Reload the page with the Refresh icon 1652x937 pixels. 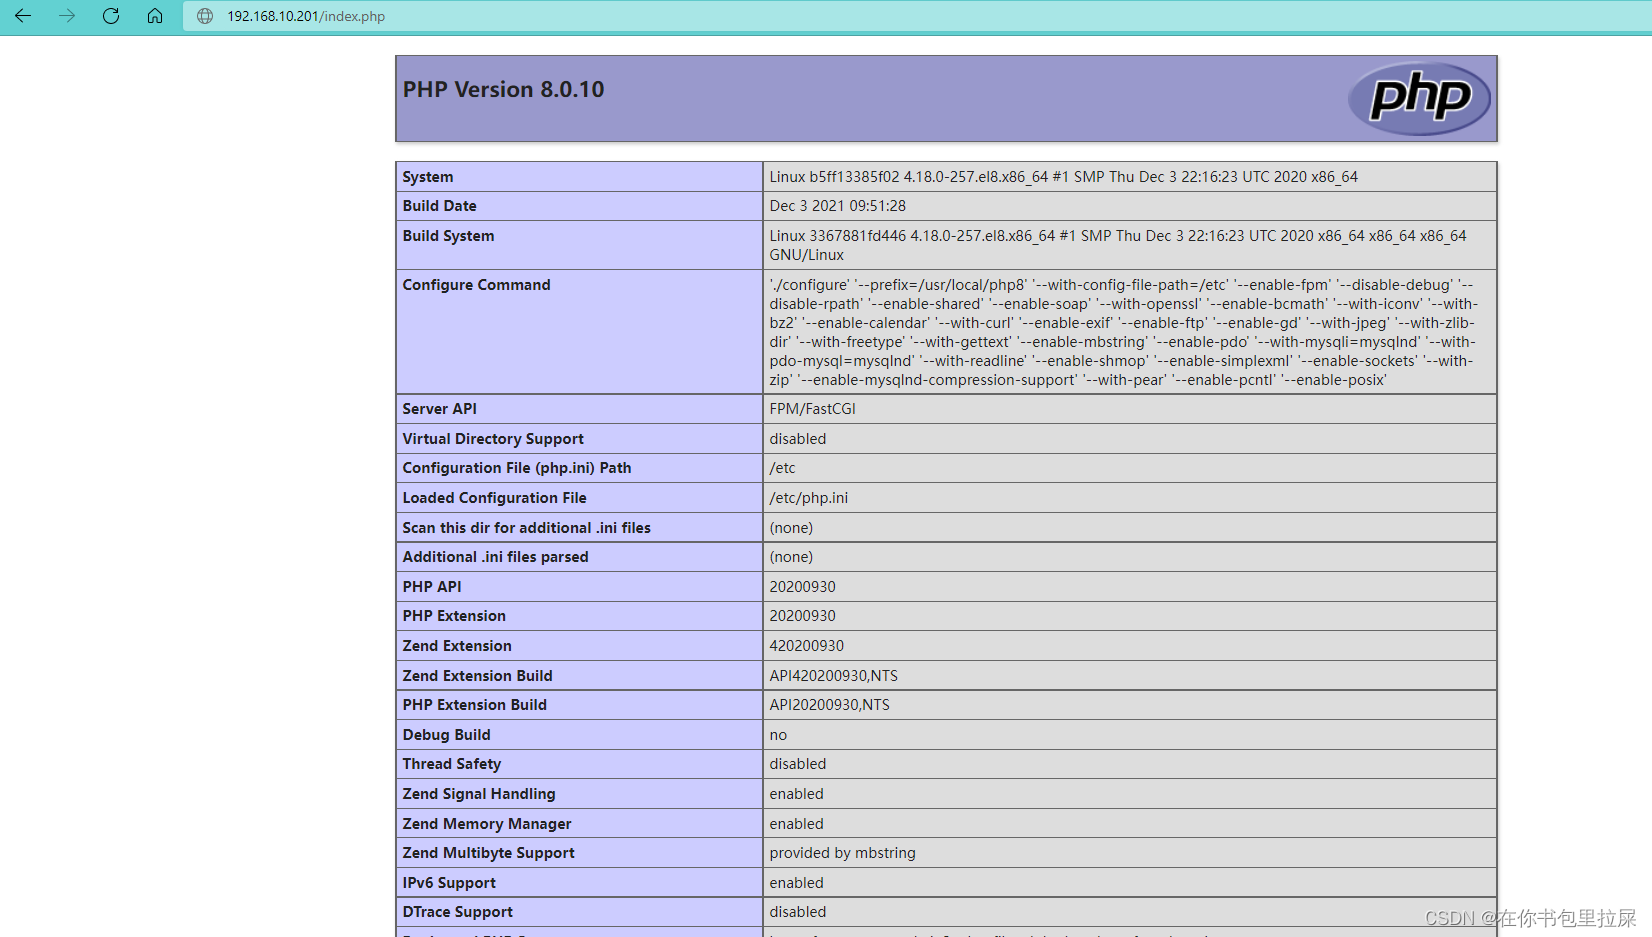[x=111, y=16]
